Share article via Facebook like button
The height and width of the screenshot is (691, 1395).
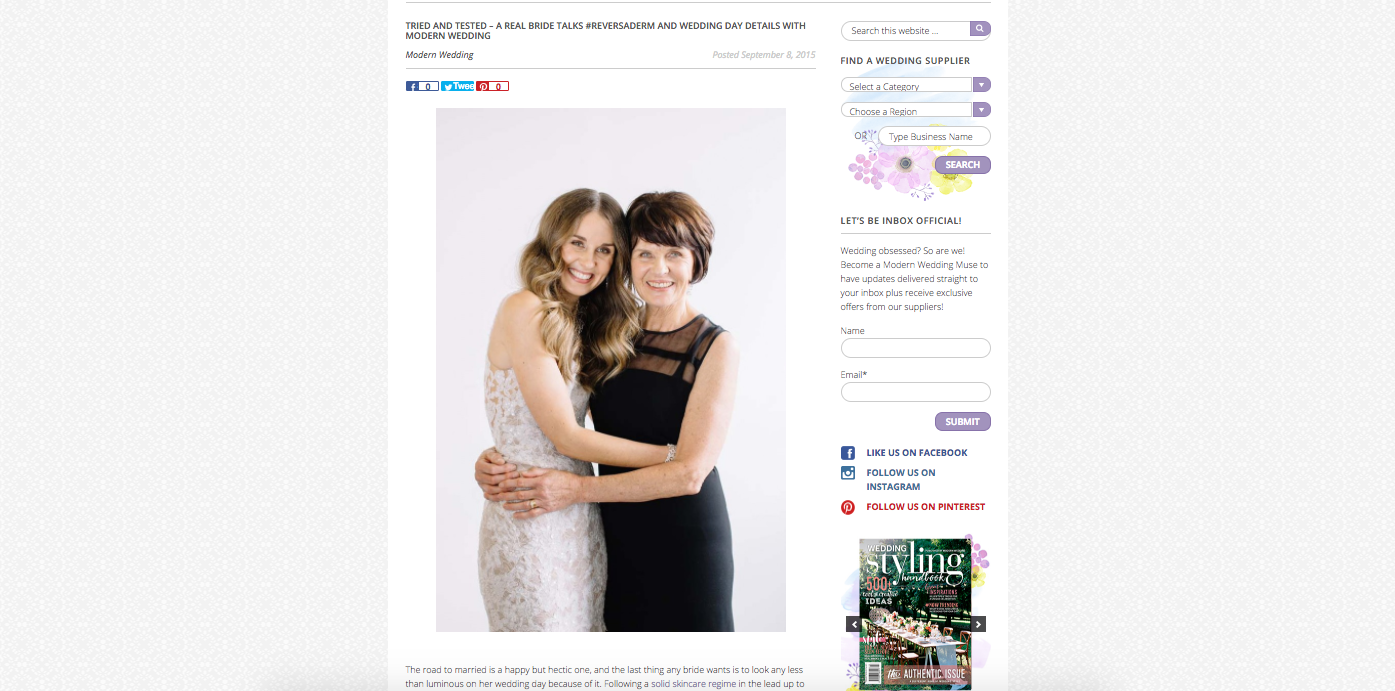422,87
